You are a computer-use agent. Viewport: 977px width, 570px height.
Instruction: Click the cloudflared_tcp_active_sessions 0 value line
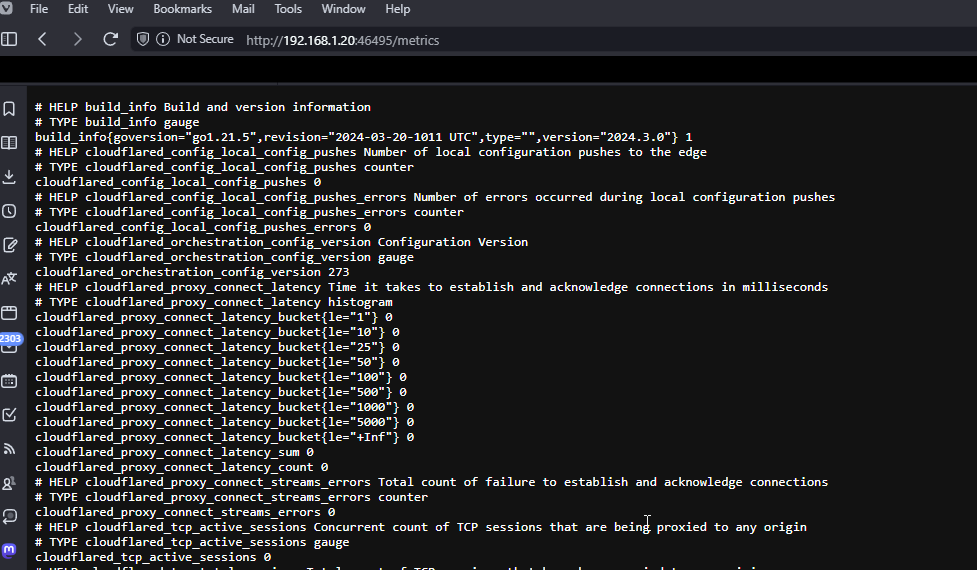(153, 557)
